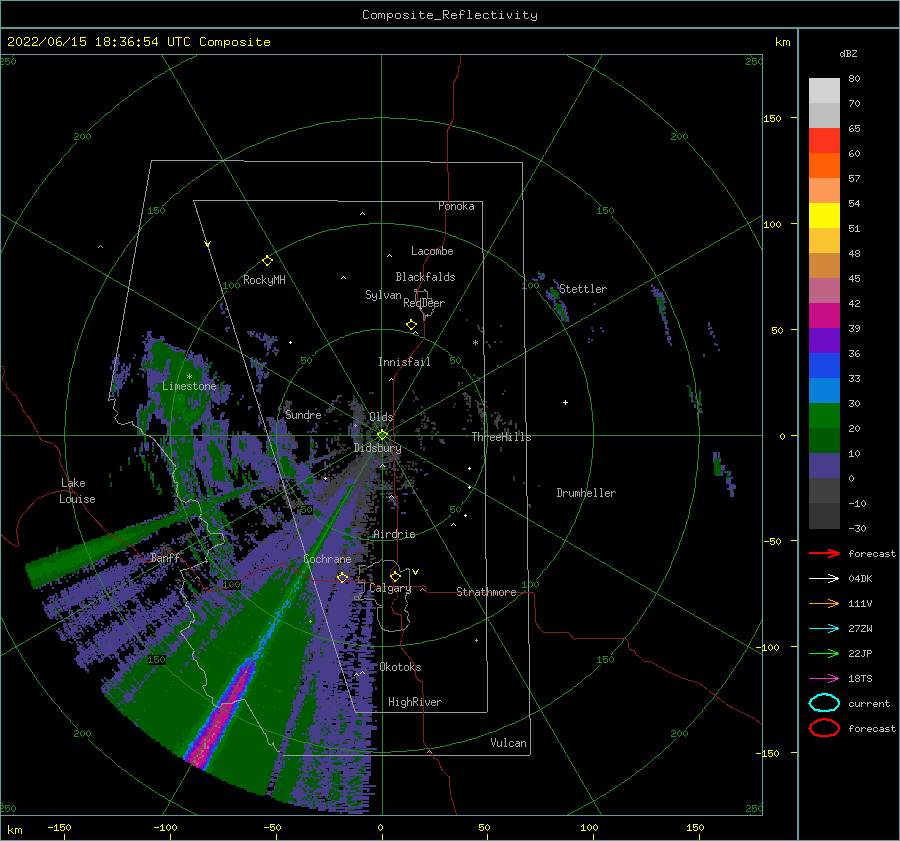Click the 150 tick on right axis
Image resolution: width=900 pixels, height=841 pixels.
coord(773,118)
